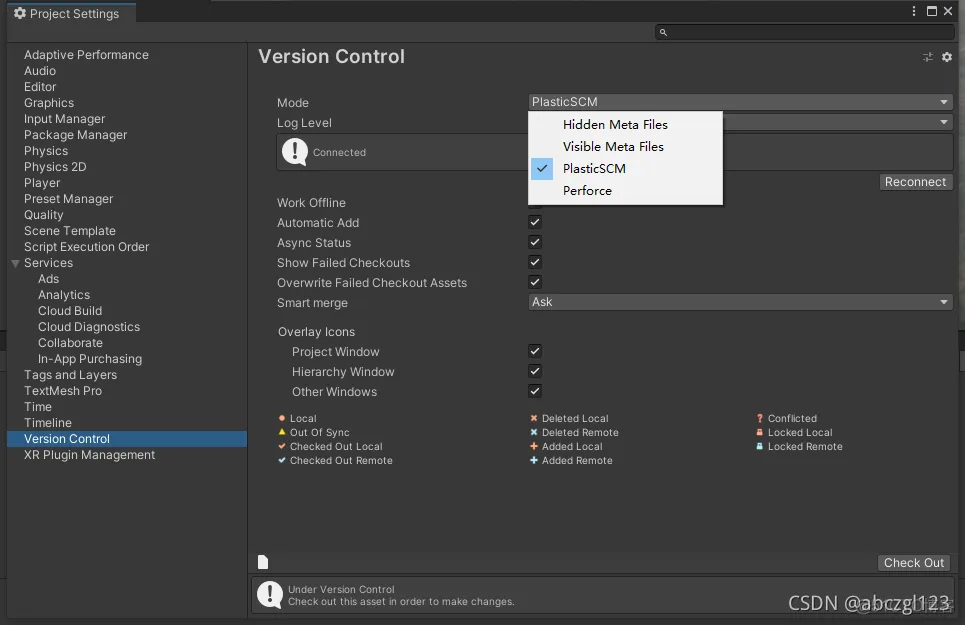Viewport: 965px width, 625px height.
Task: Open Collaborate under Services
Action: click(70, 343)
